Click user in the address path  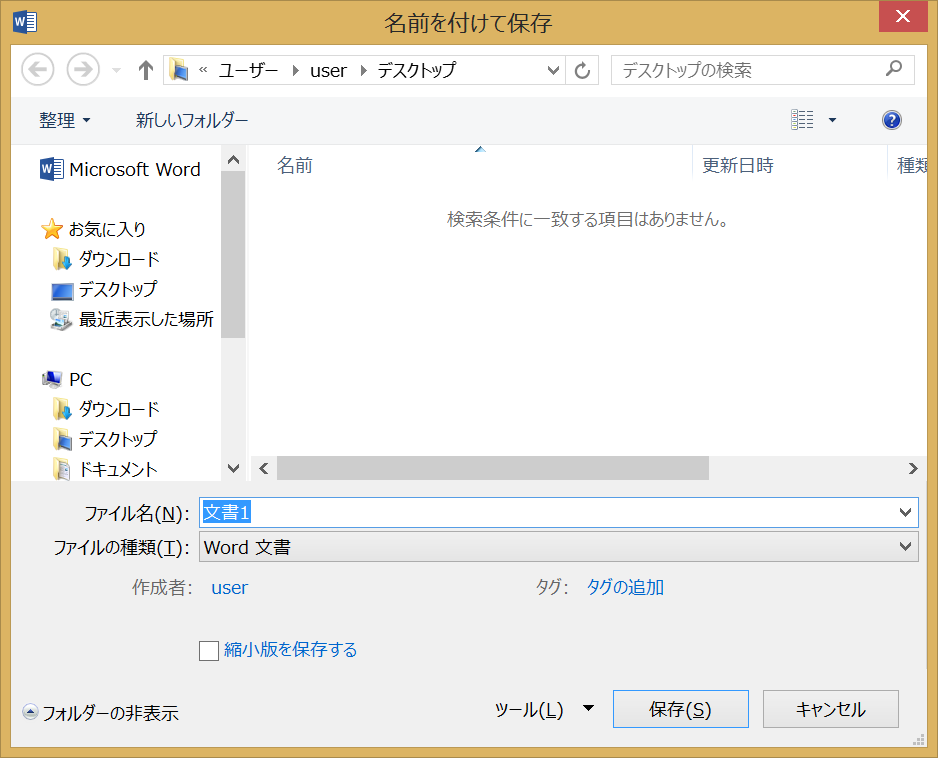pyautogui.click(x=328, y=71)
